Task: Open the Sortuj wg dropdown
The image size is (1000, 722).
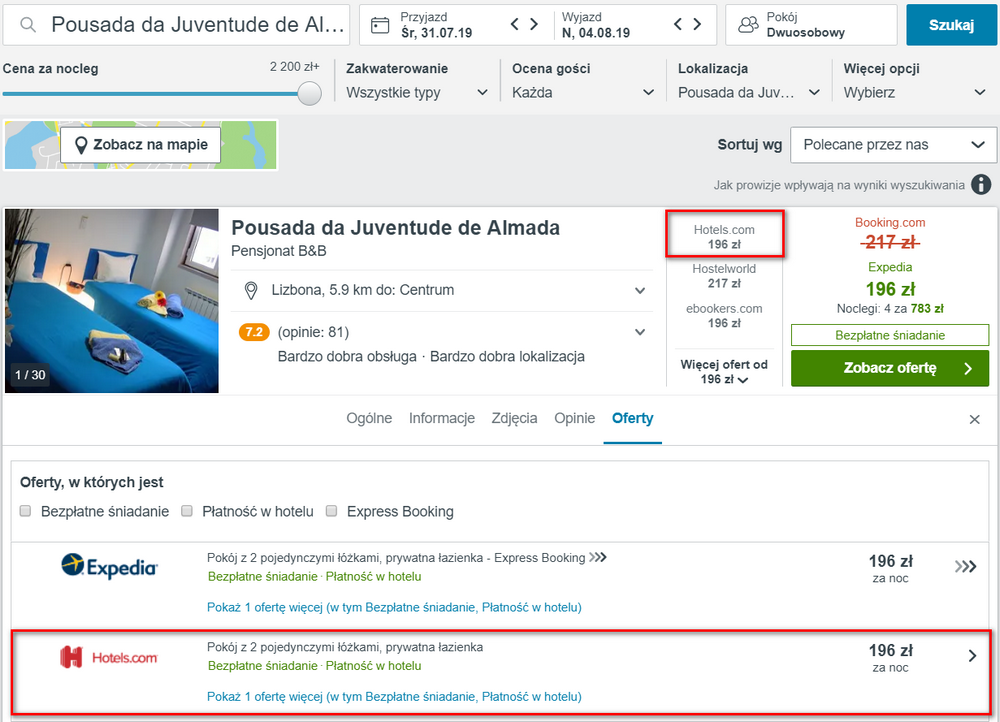Action: click(x=893, y=145)
